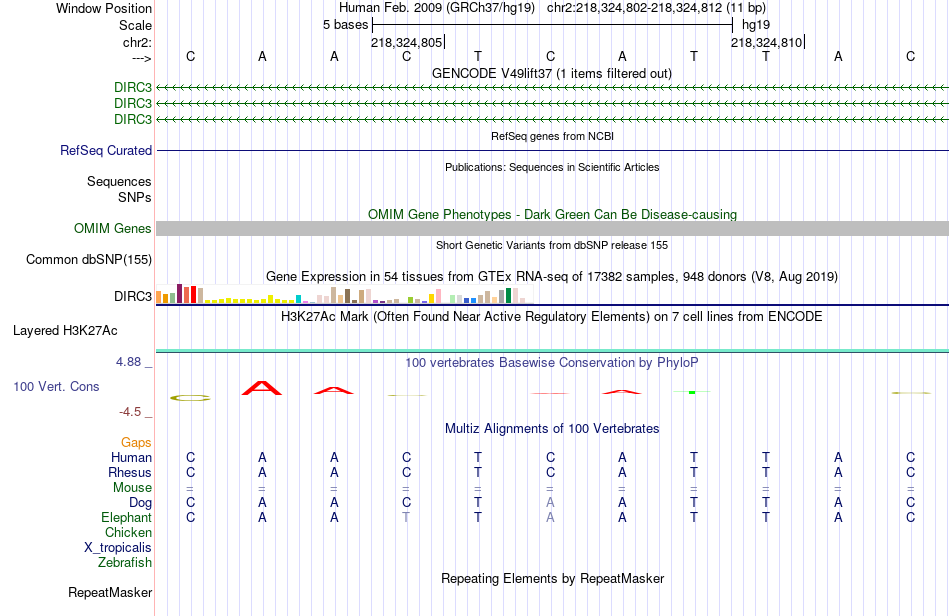Select the Rhesus alignment row label

130,472
